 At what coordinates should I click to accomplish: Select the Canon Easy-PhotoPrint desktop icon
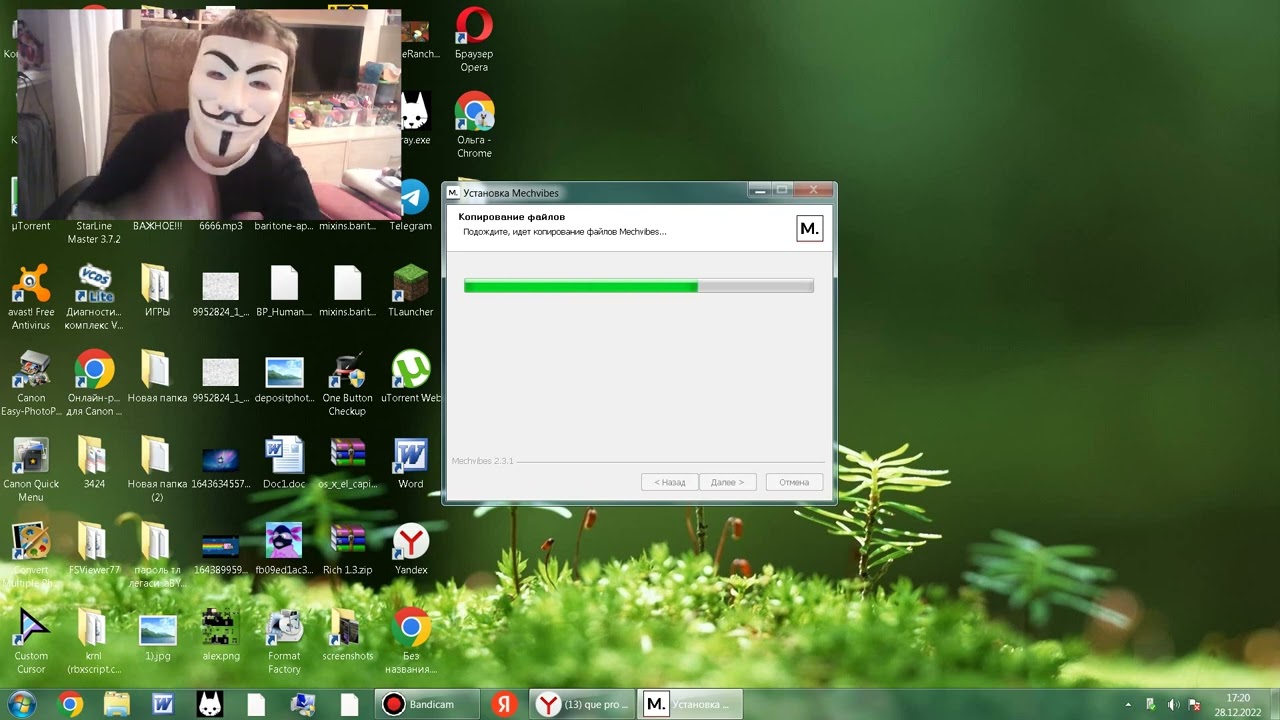[31, 384]
